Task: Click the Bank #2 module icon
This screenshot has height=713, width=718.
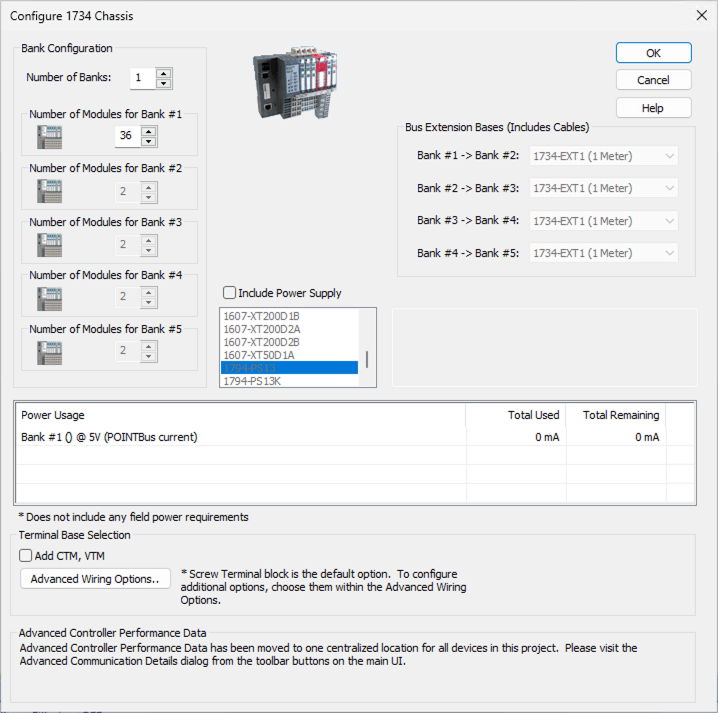Action: coord(49,190)
